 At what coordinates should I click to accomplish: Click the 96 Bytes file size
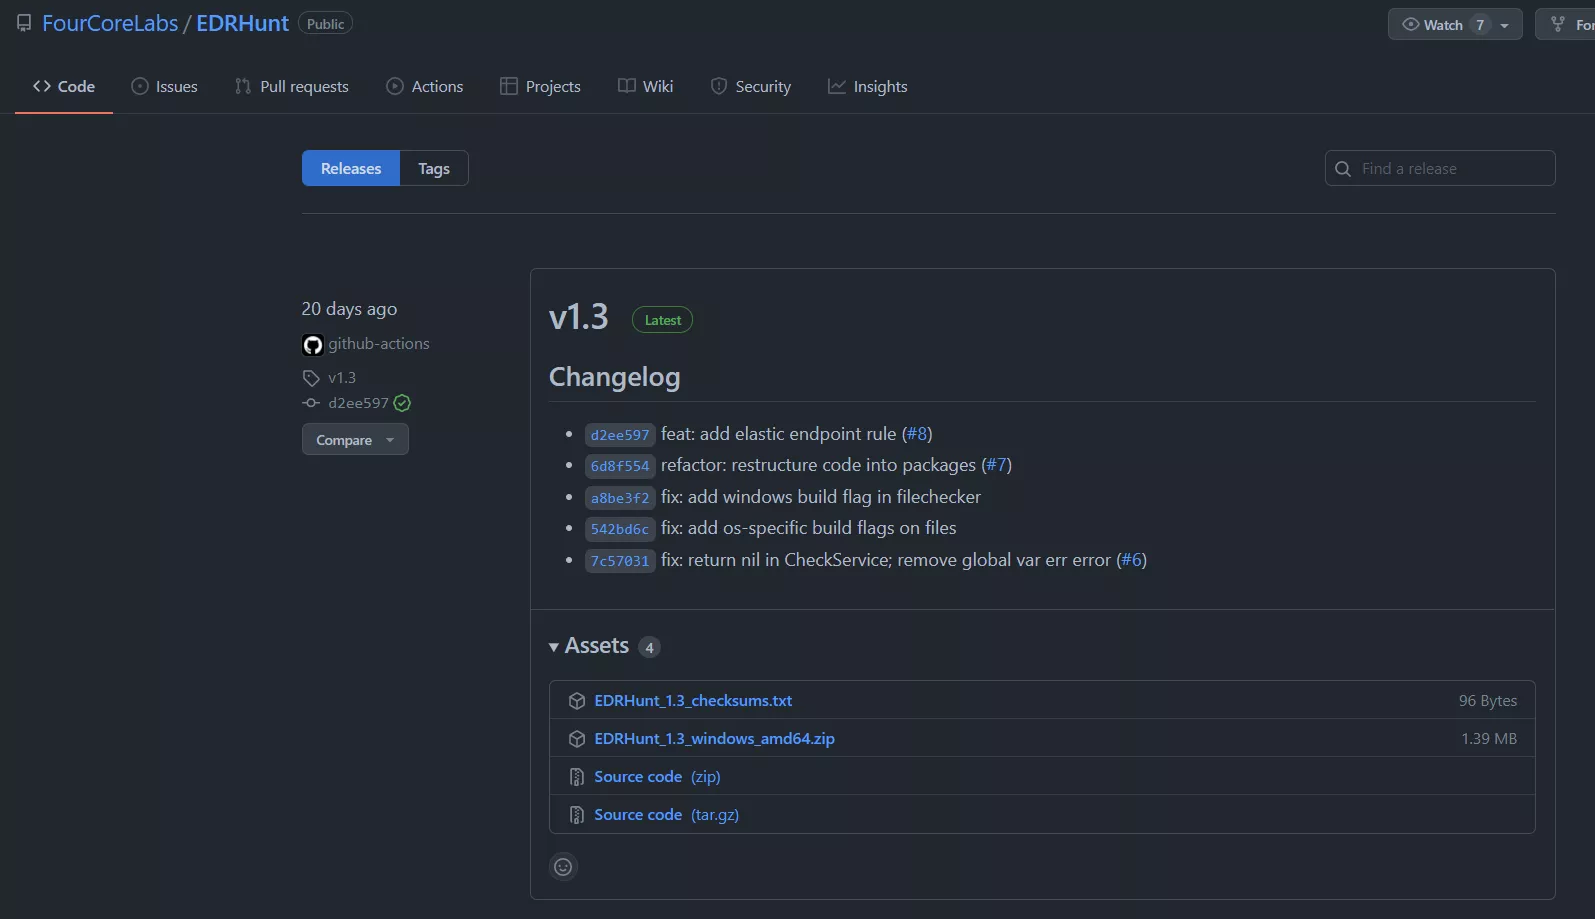coord(1487,701)
